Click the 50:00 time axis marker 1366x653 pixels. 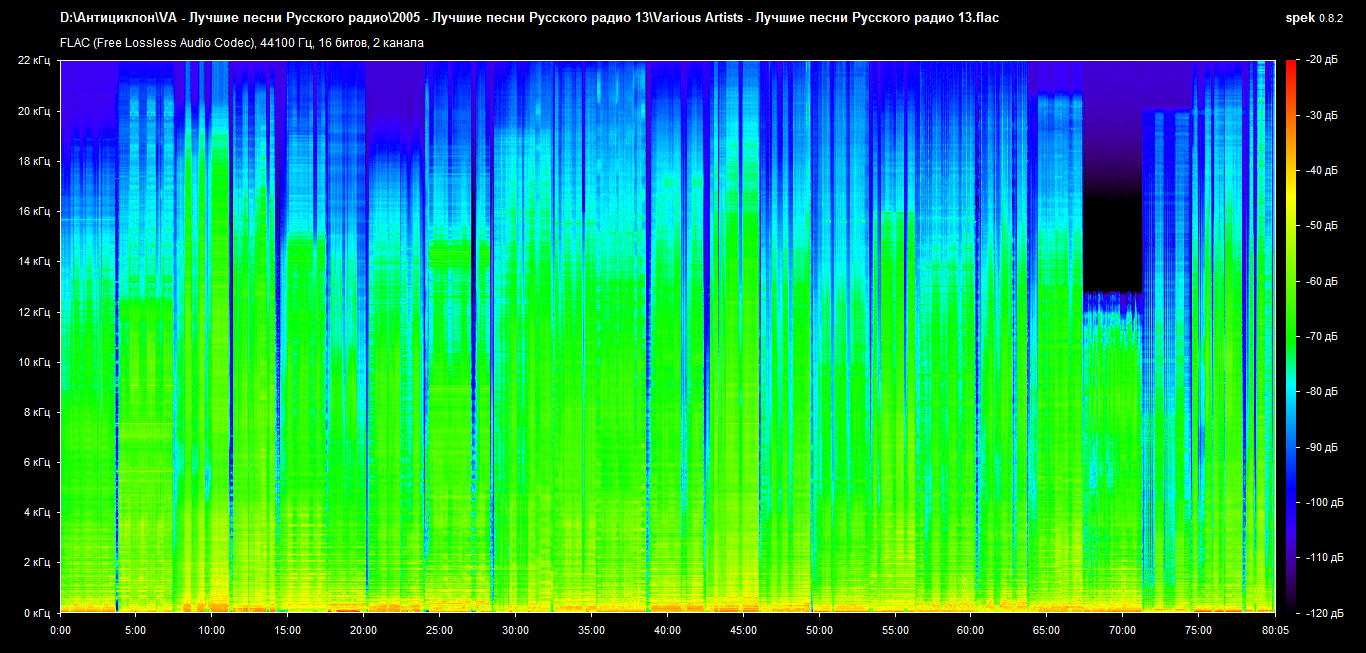tap(819, 630)
